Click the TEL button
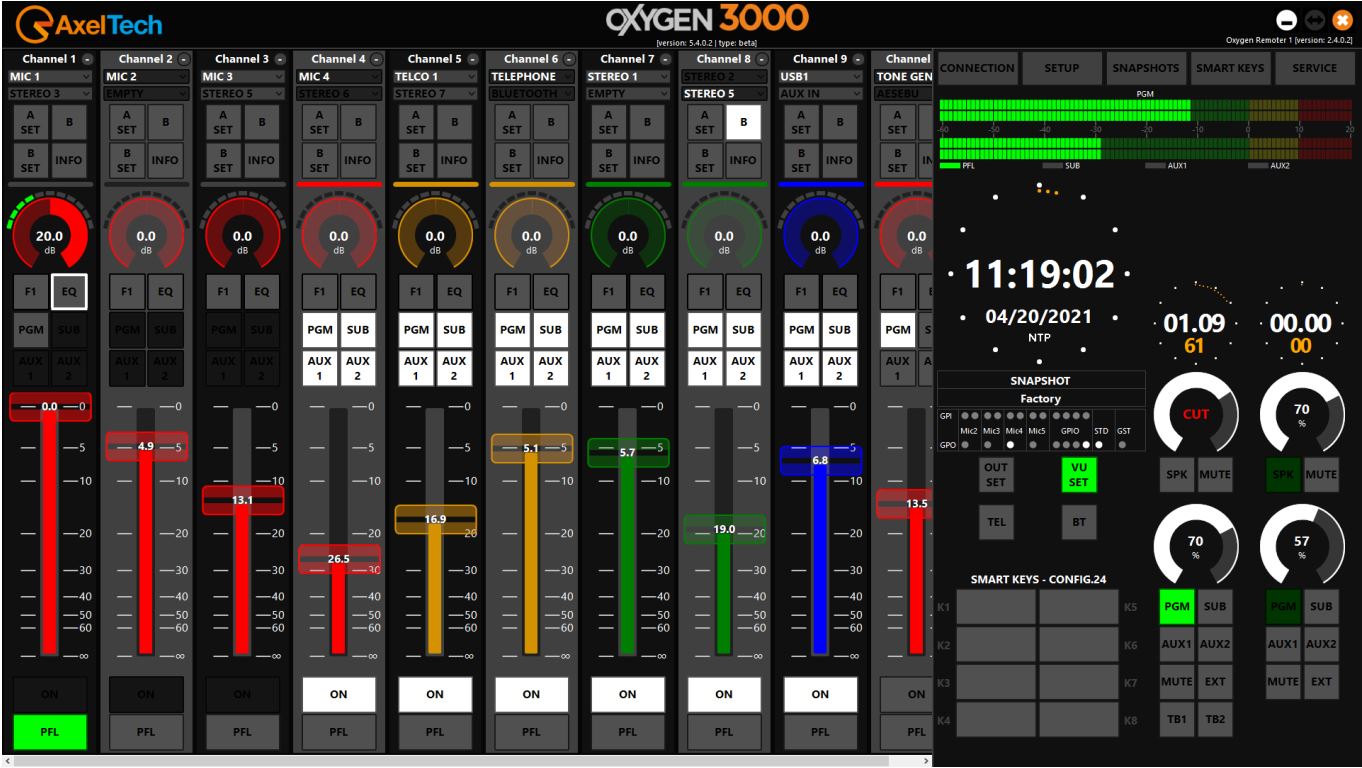 [996, 522]
